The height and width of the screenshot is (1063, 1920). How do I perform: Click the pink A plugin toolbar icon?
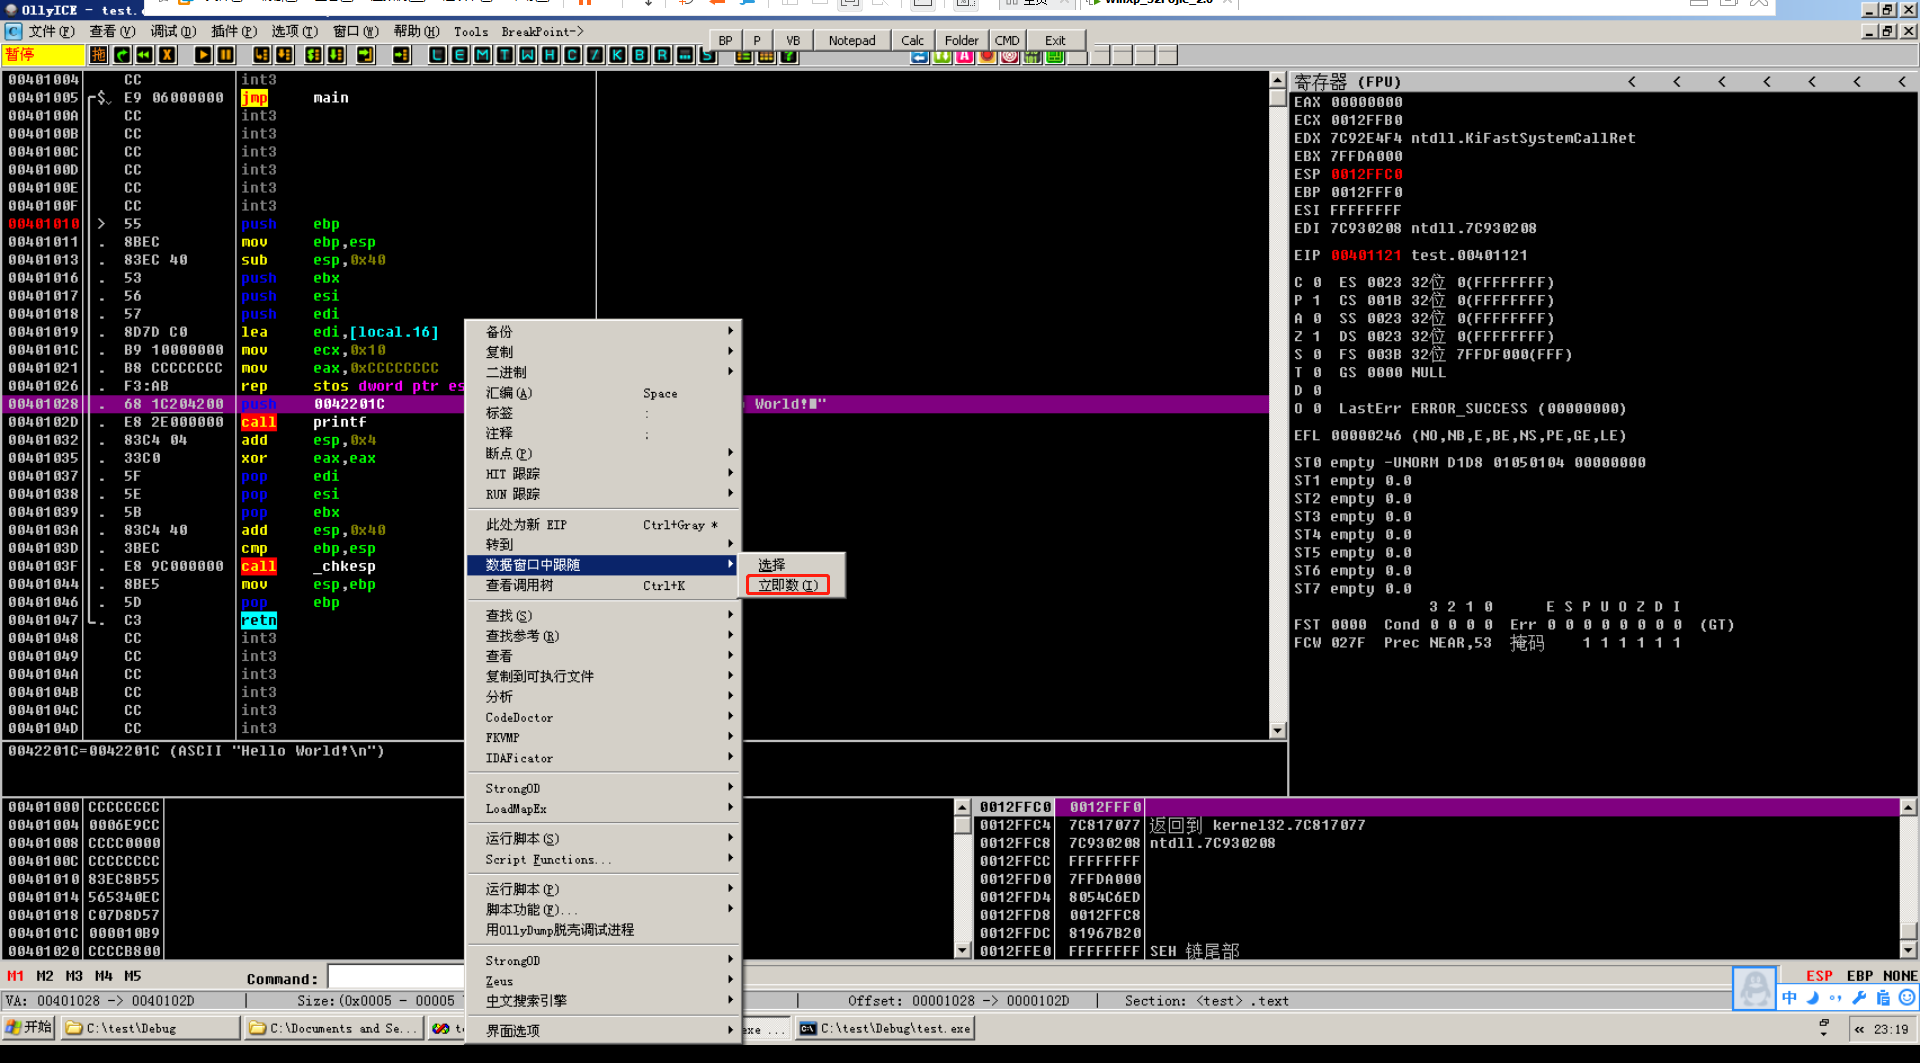click(x=965, y=57)
